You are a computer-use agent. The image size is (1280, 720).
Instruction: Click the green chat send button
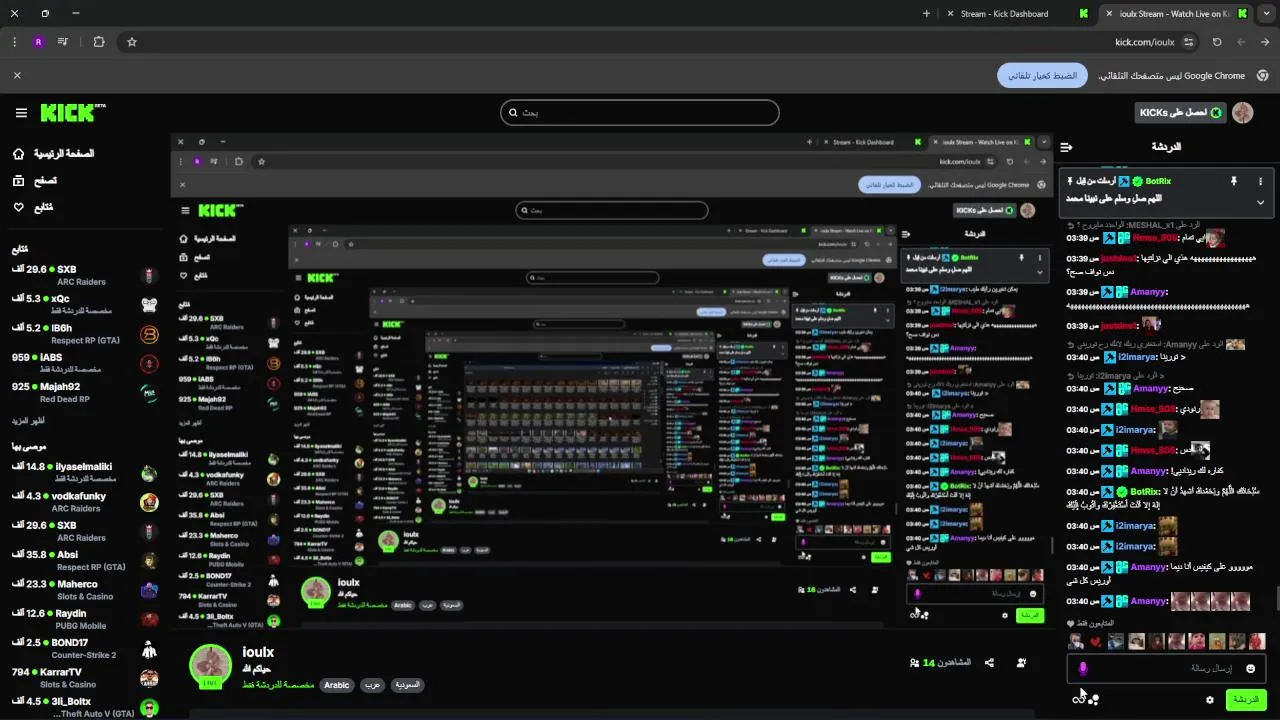tap(1246, 700)
